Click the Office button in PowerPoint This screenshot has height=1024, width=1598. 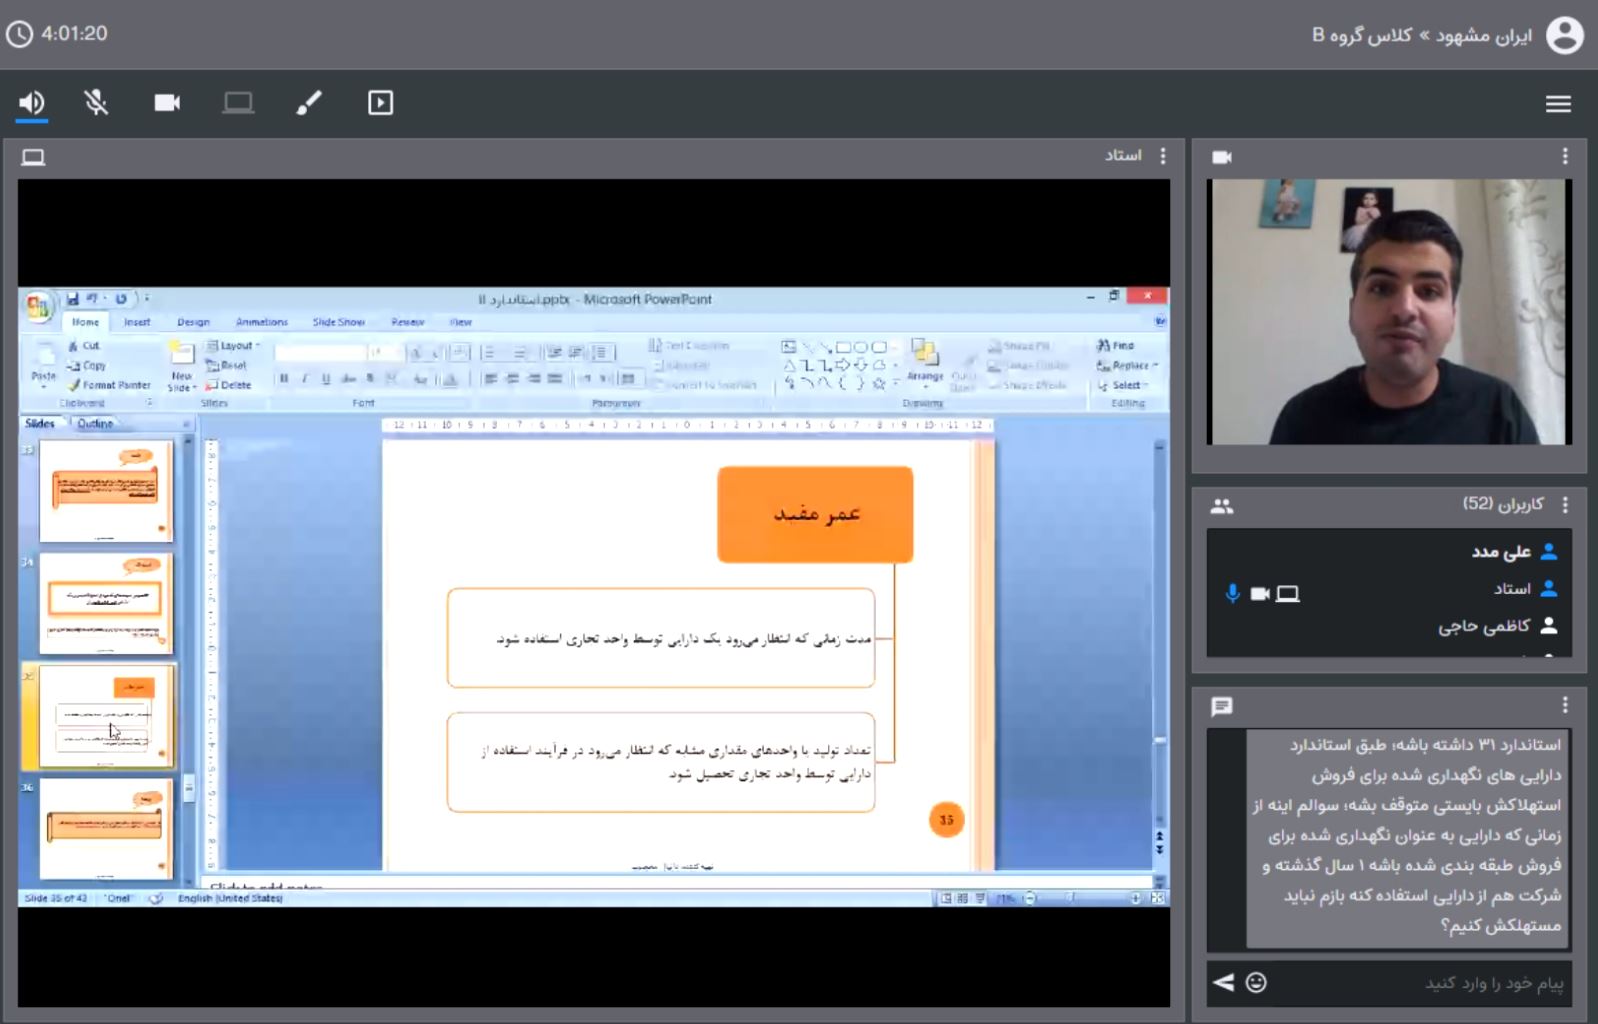39,308
